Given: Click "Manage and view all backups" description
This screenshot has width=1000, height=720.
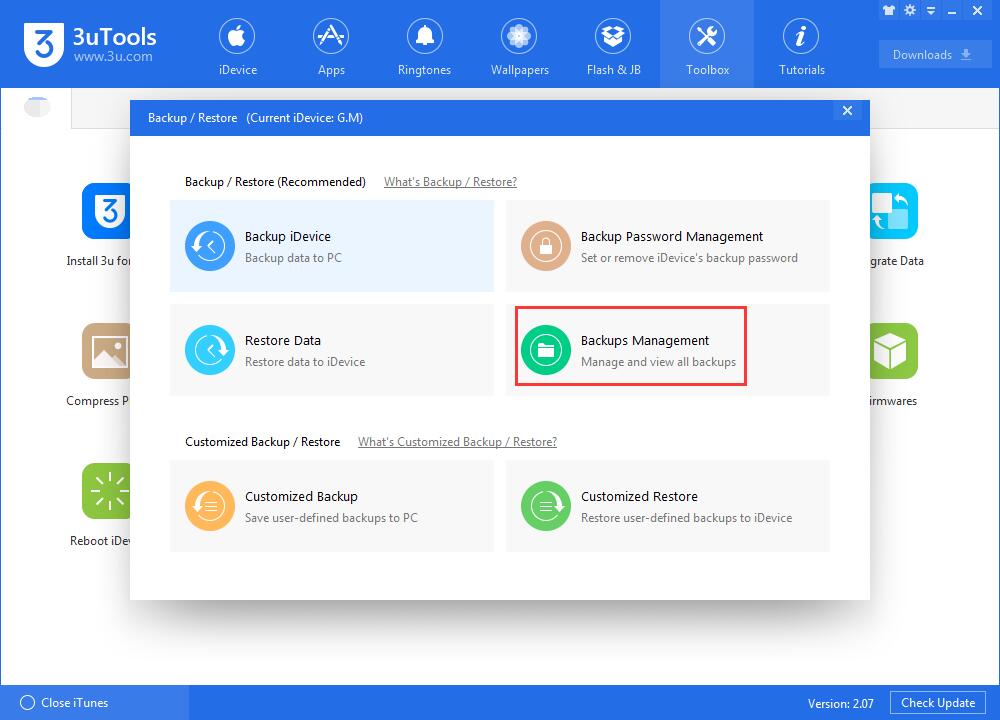Looking at the screenshot, I should [x=658, y=362].
